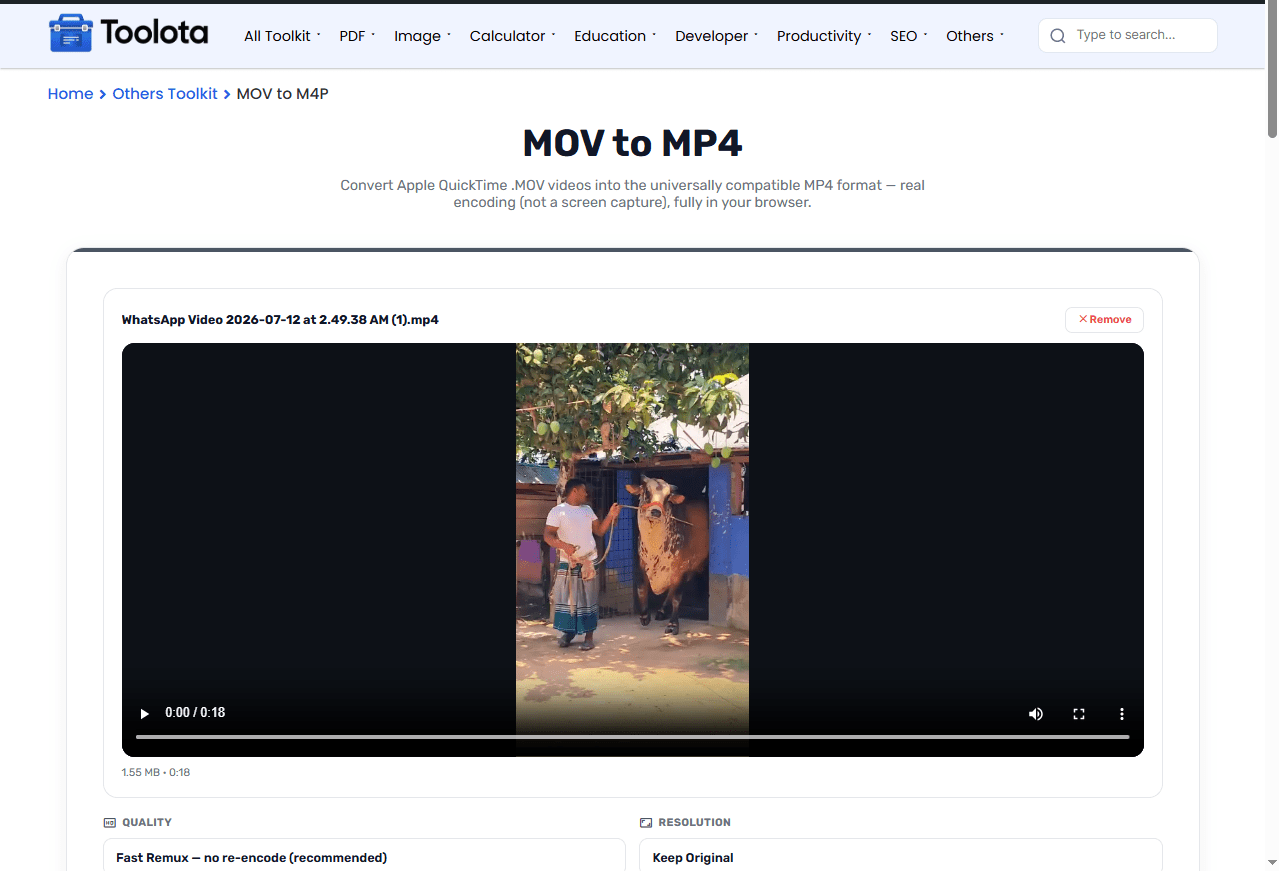The width and height of the screenshot is (1279, 871).
Task: Seek on the video progress bar
Action: click(632, 737)
